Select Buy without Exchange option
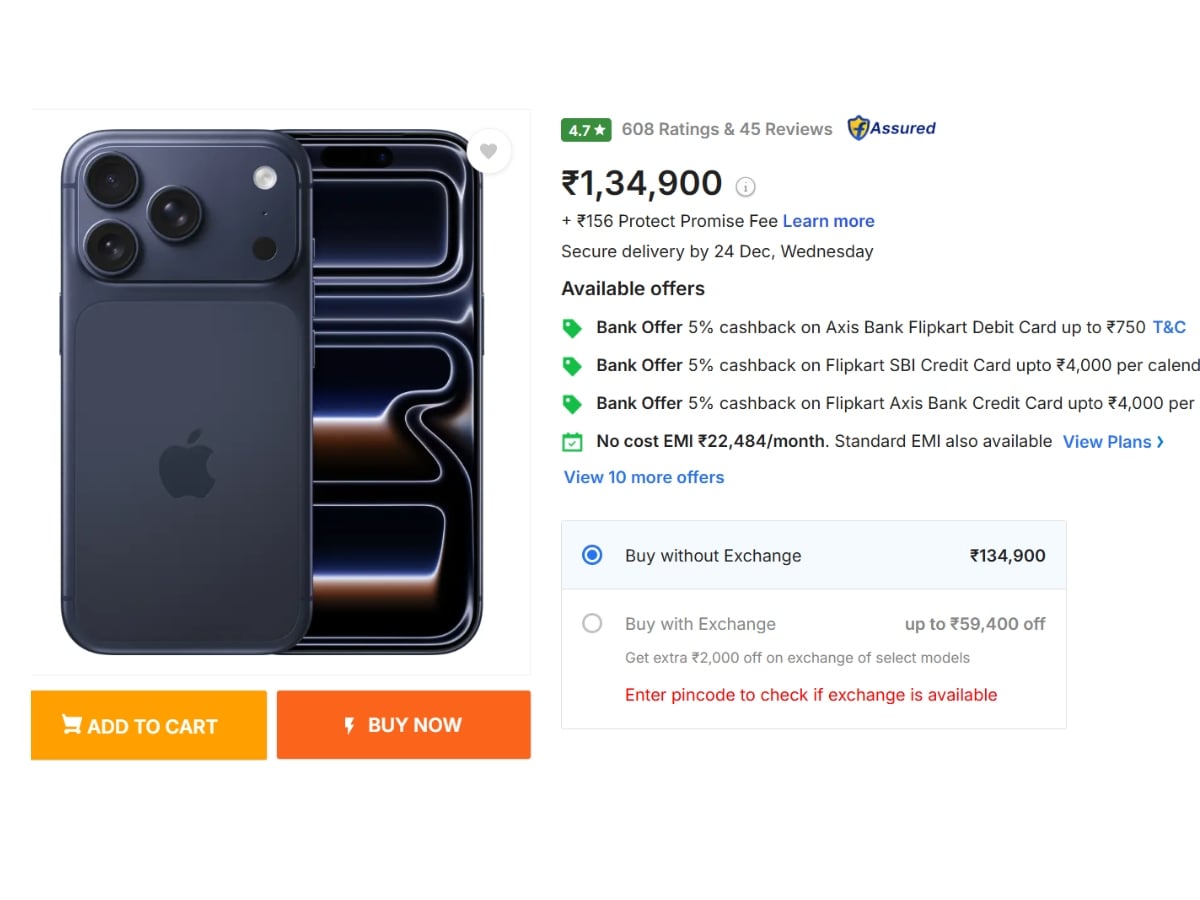 pos(593,555)
